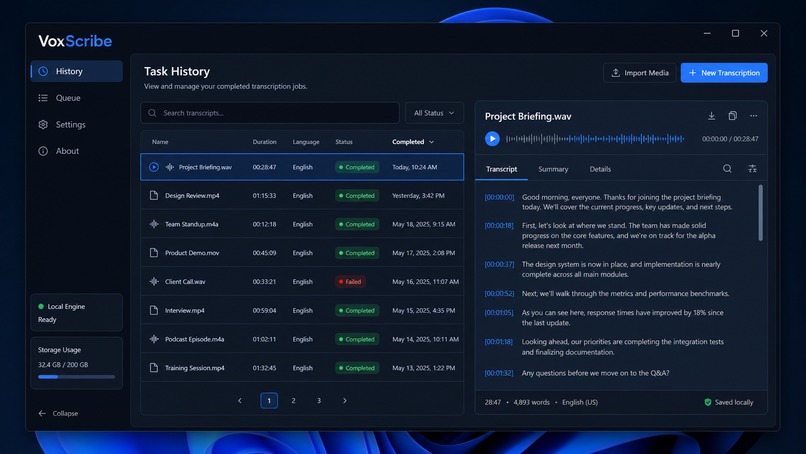806x454 pixels.
Task: Open the History section in sidebar
Action: click(77, 71)
